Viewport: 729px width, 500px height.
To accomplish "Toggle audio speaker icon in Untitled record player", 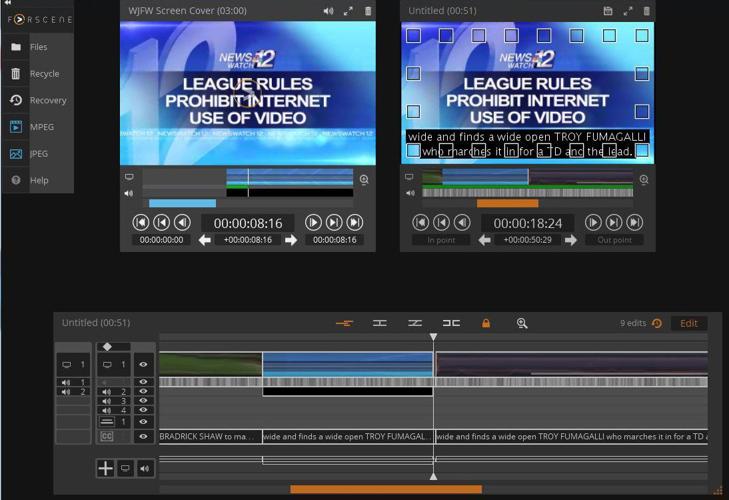I will point(410,193).
